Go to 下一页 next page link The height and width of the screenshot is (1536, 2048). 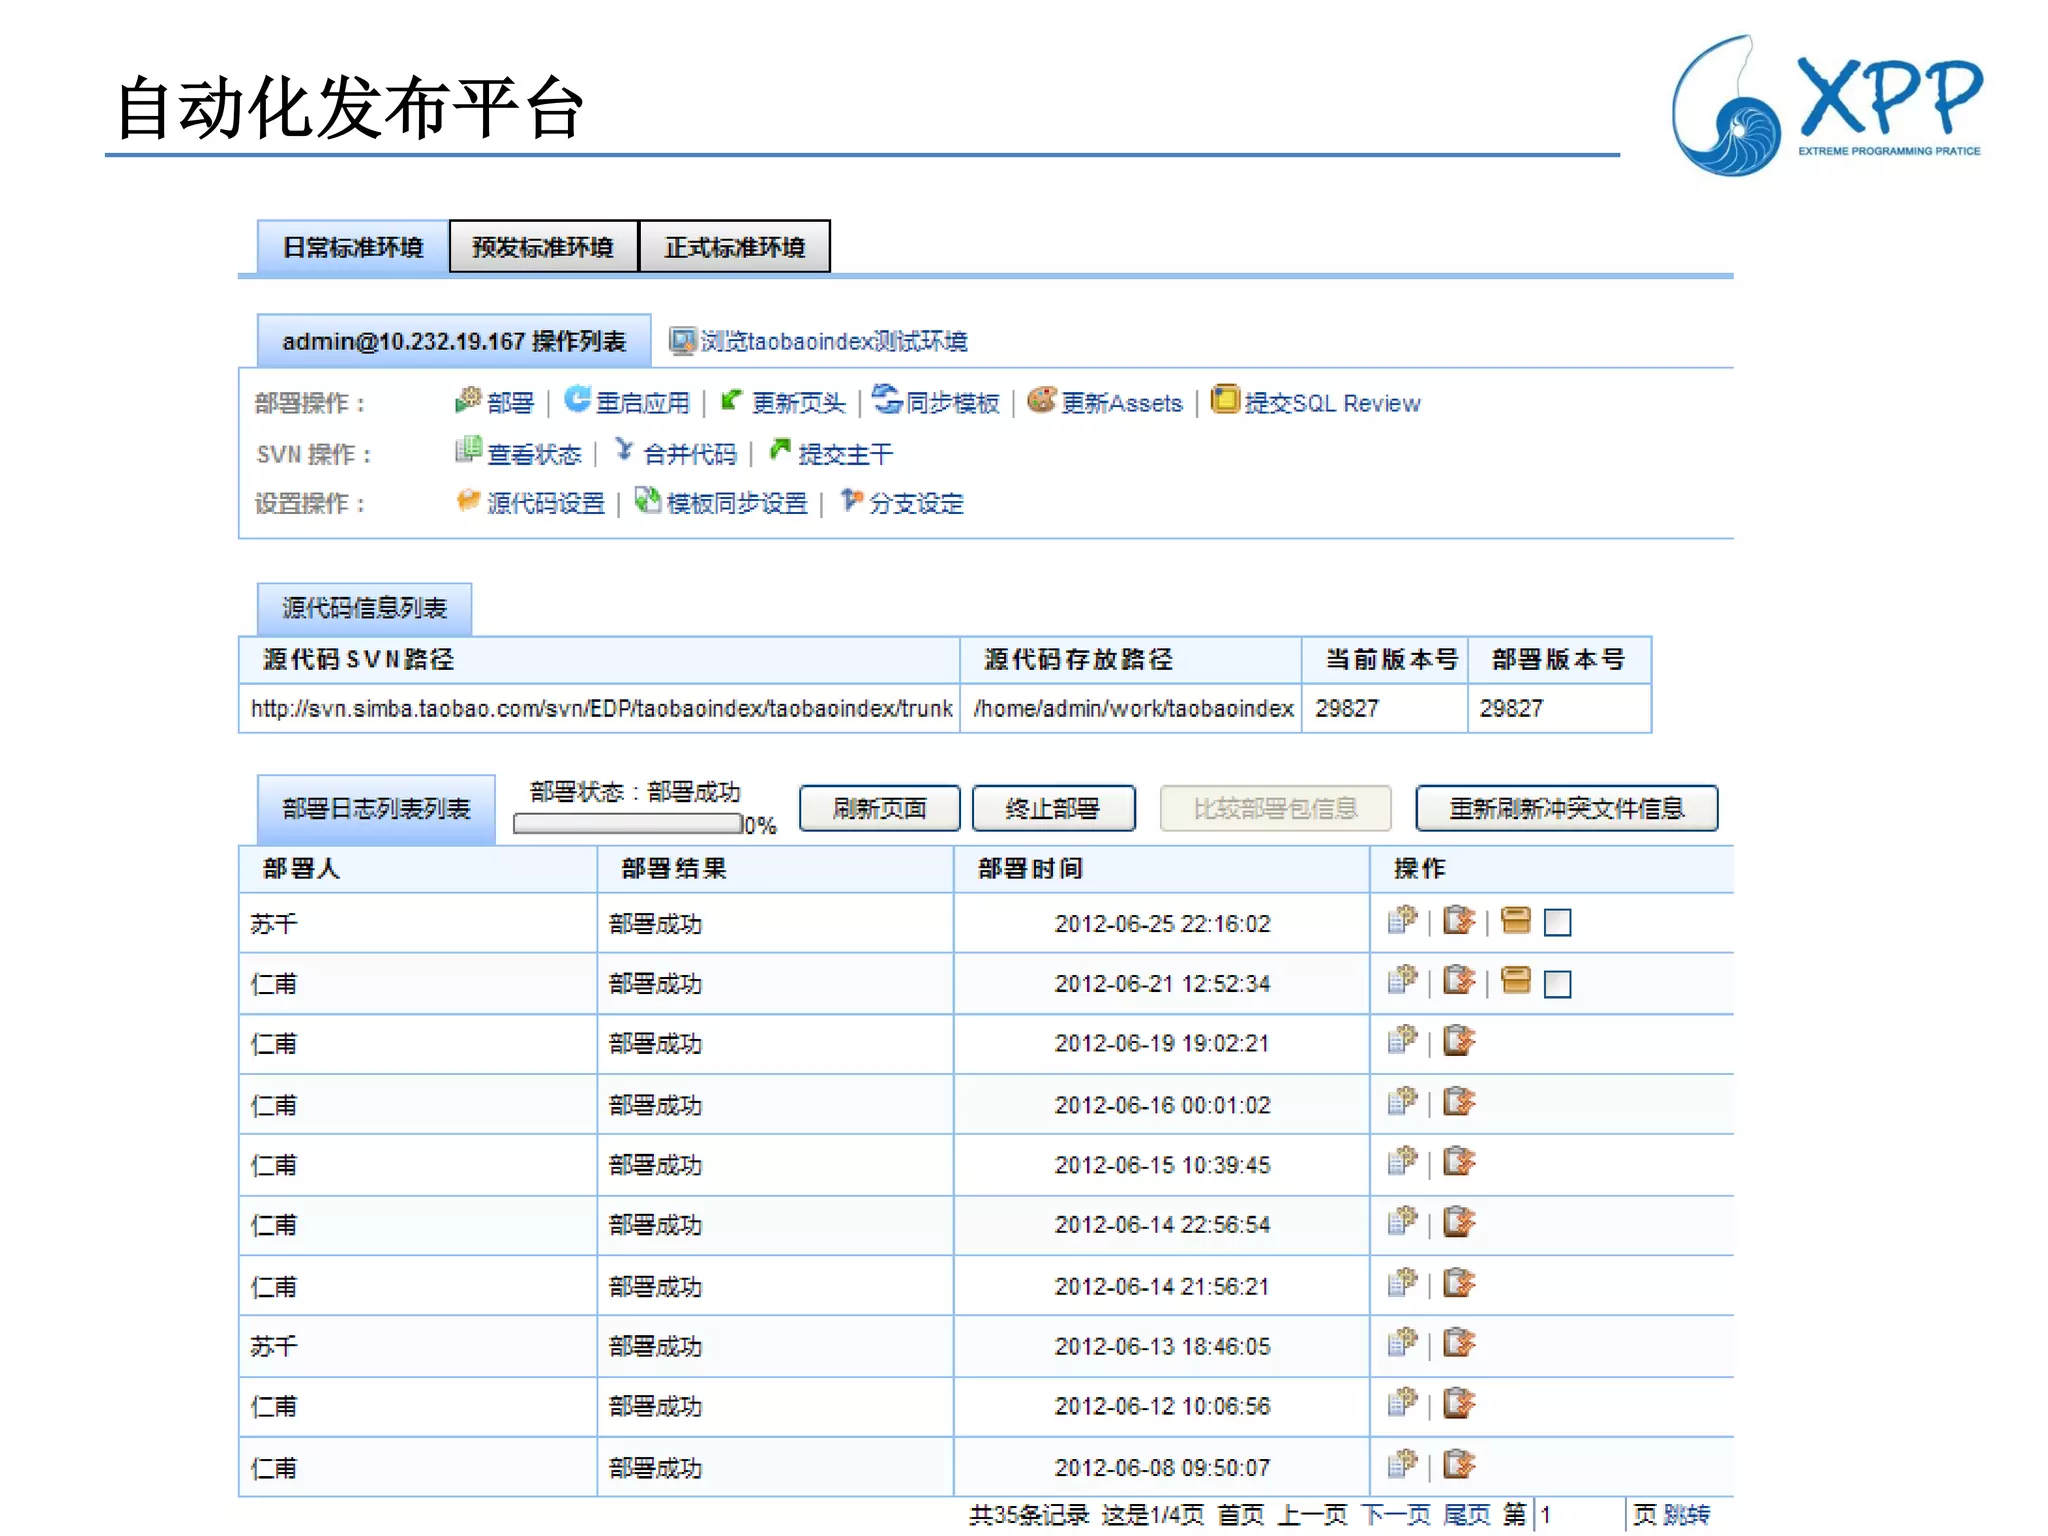tap(1396, 1515)
